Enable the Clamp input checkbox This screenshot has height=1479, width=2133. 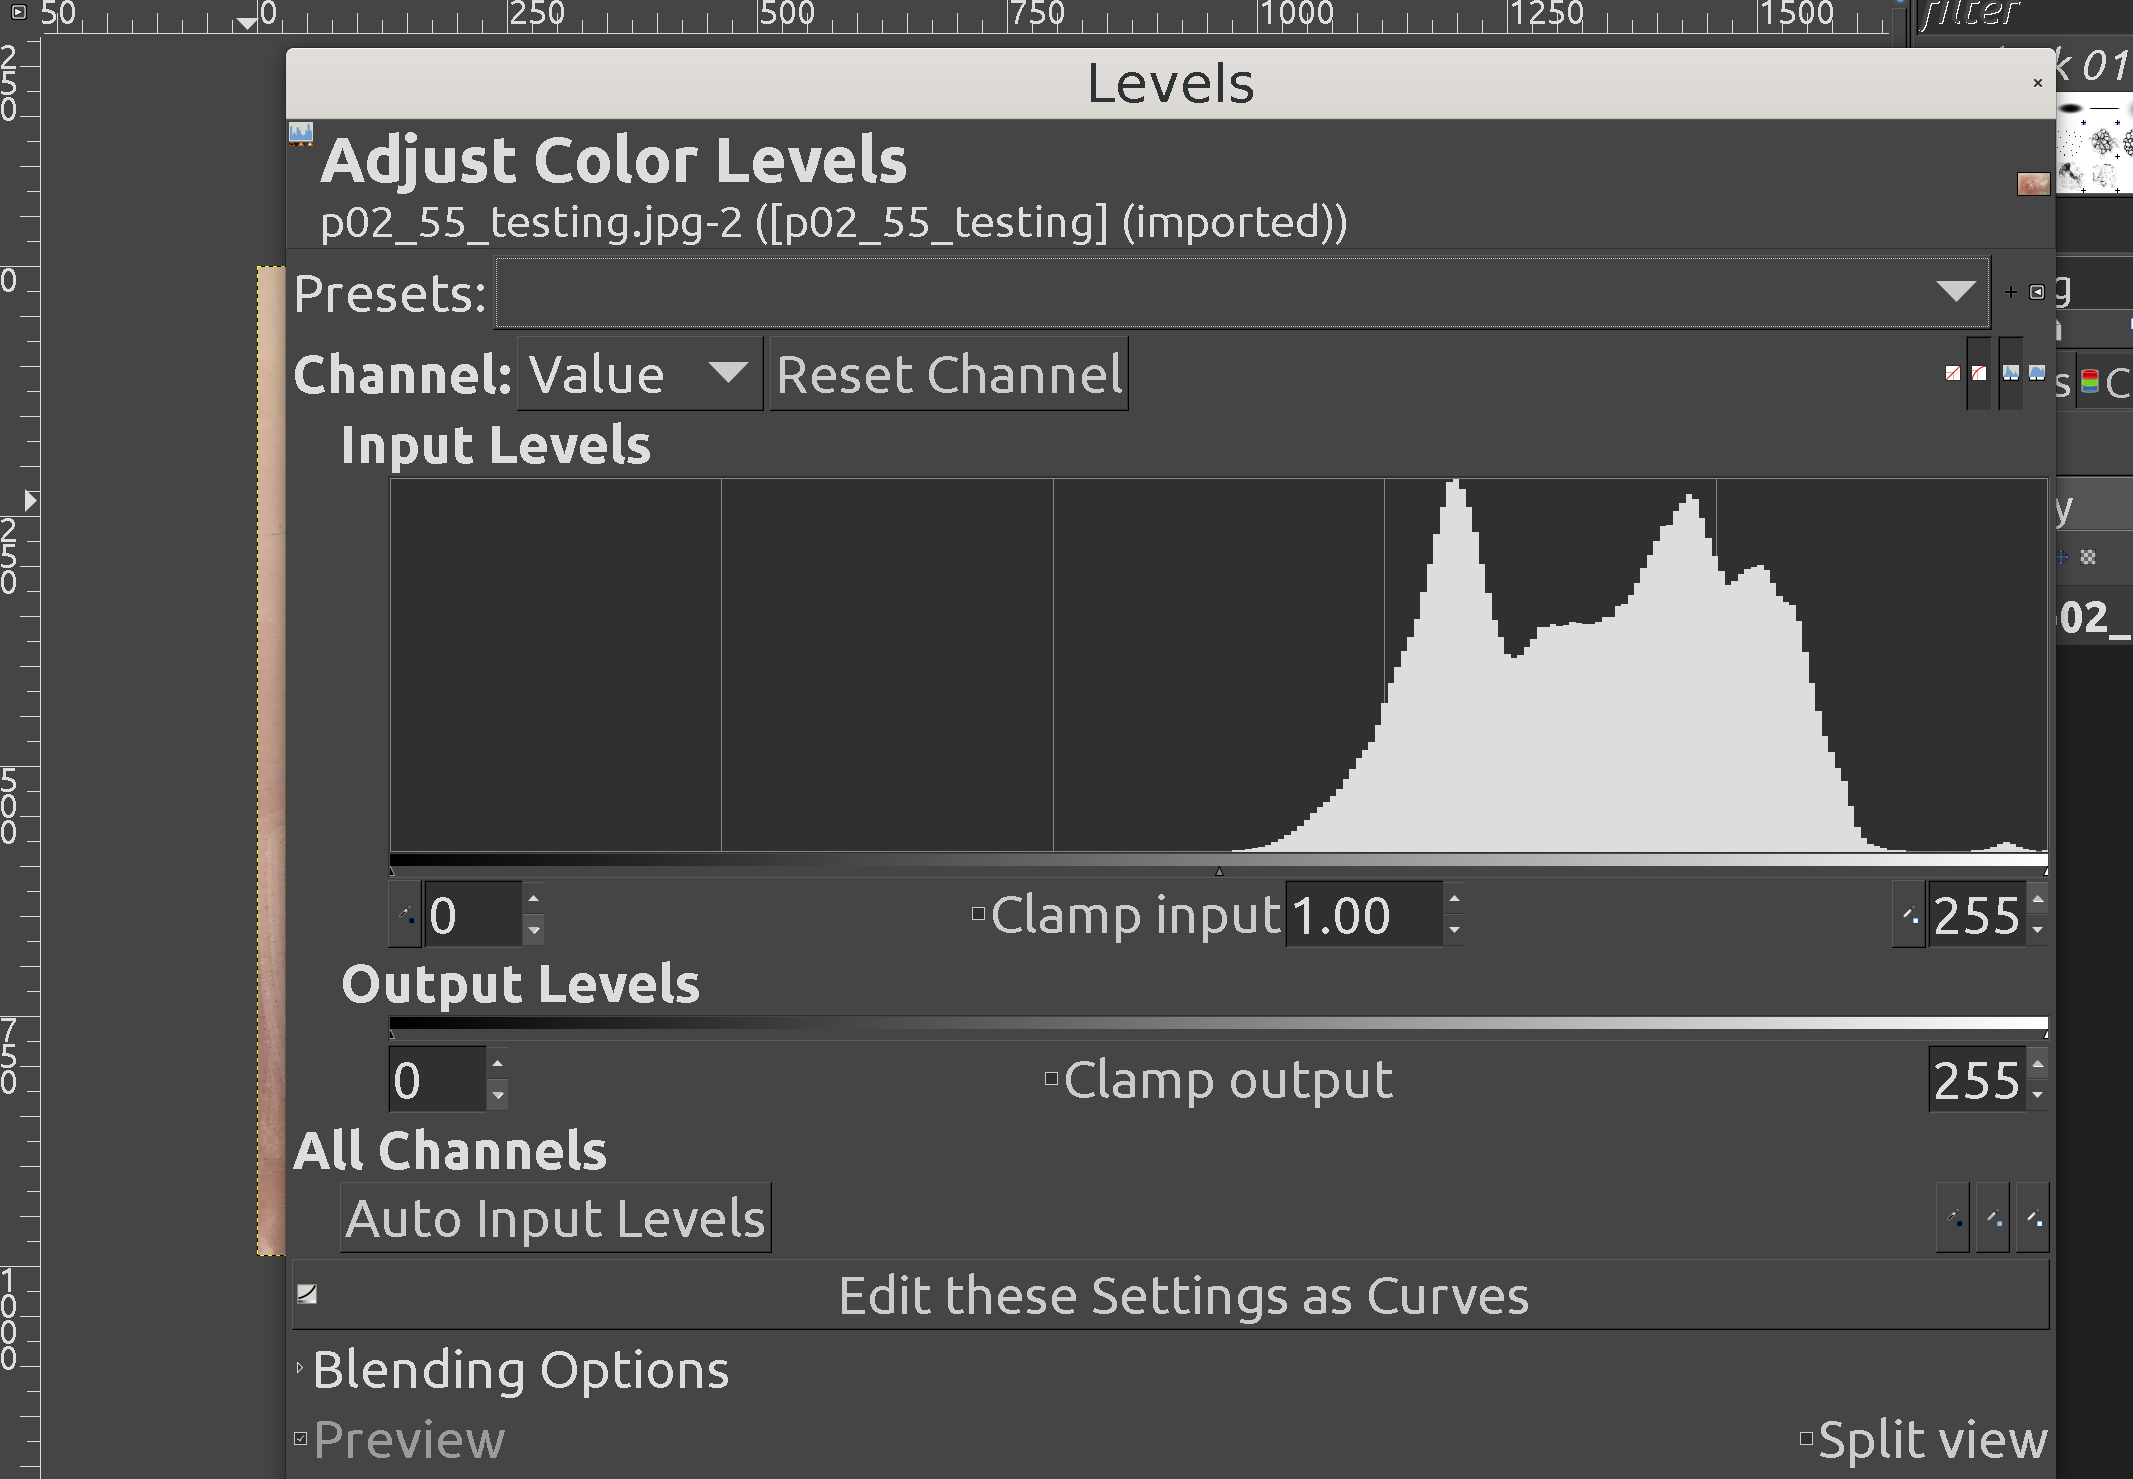coord(979,914)
